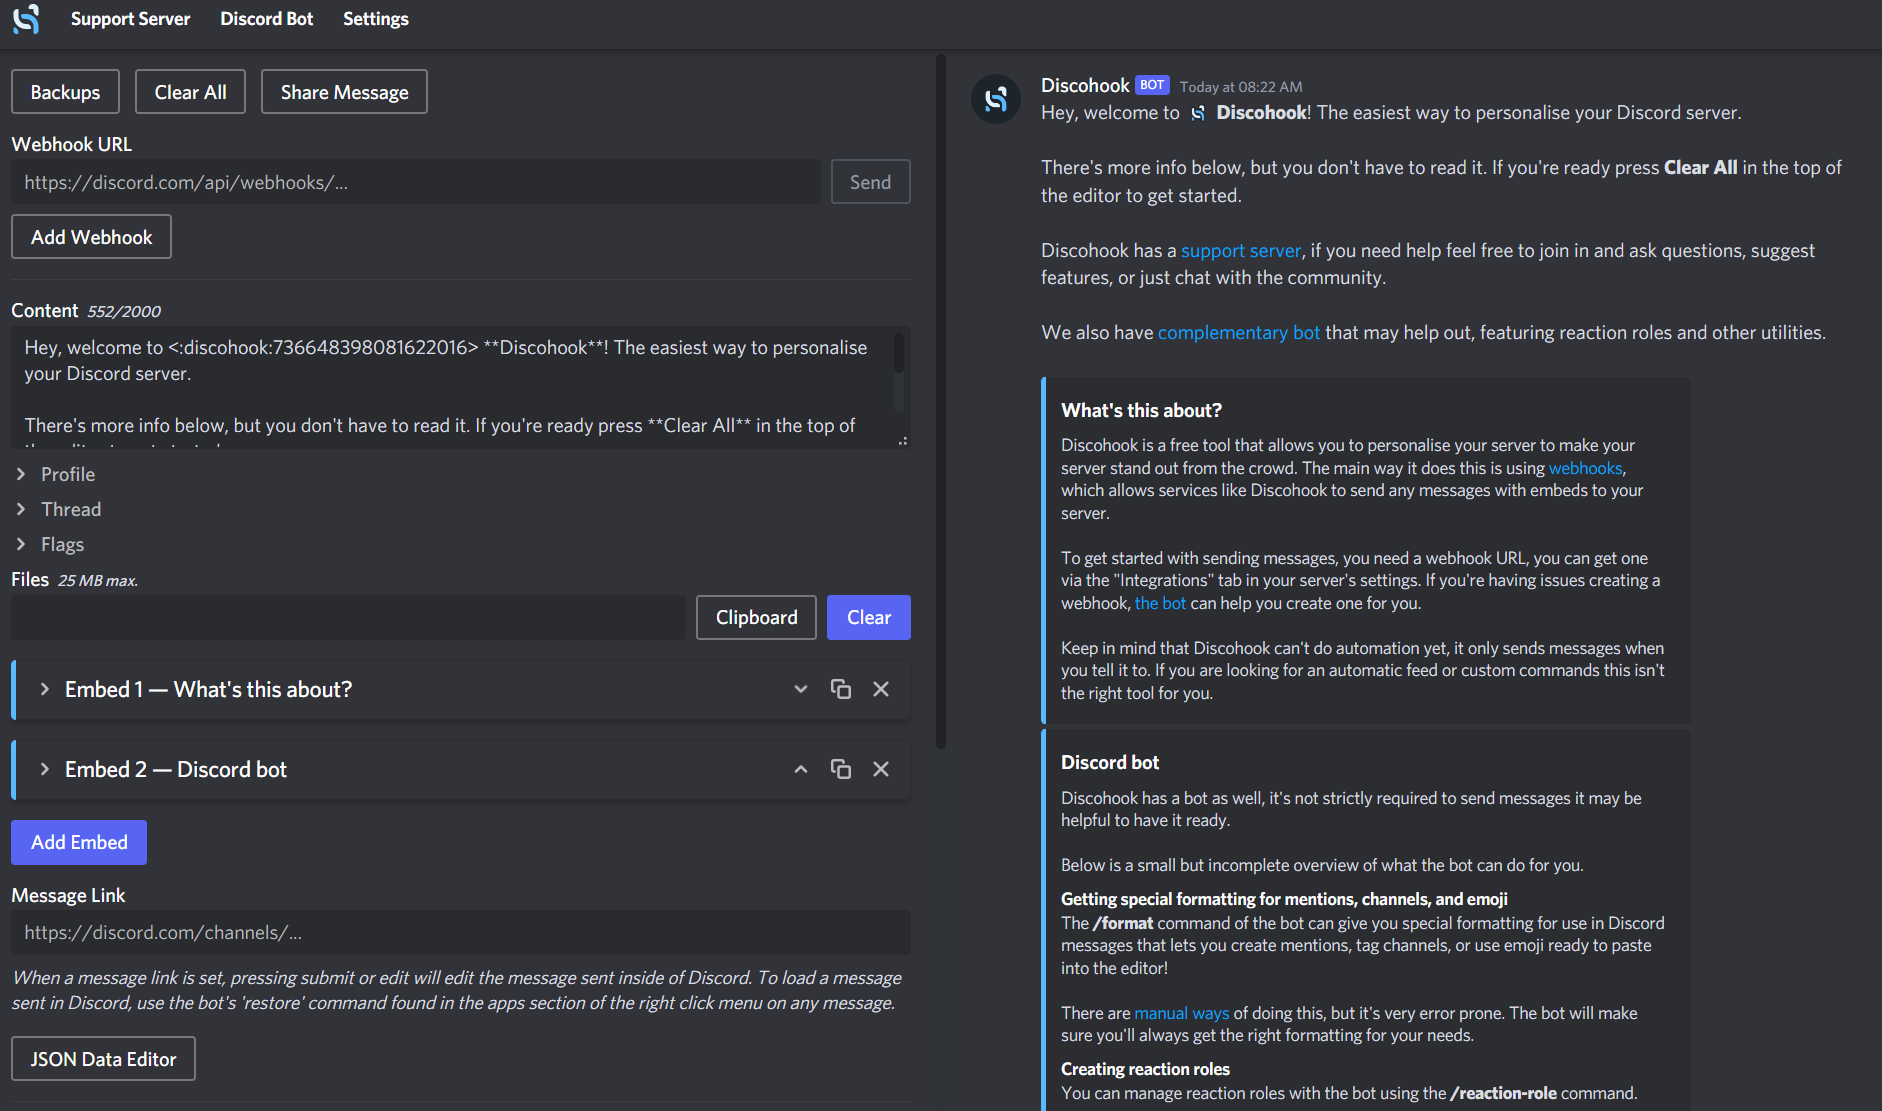Duplicate Embed 1 with the copy icon

[x=841, y=689]
